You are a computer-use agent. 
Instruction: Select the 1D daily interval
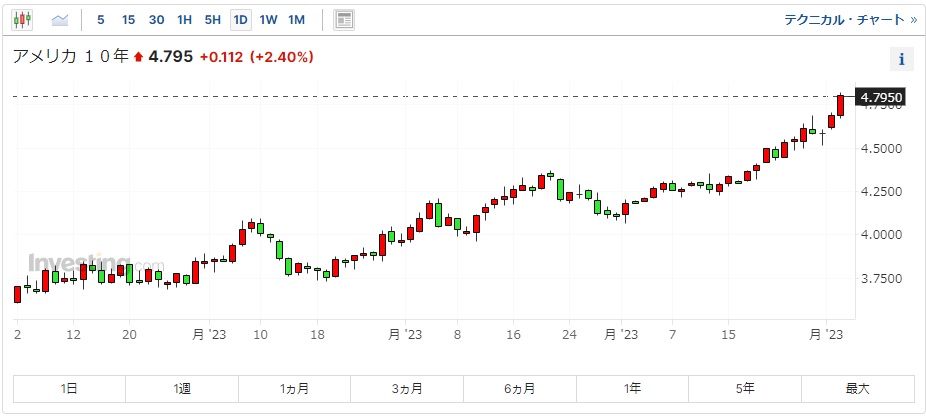coord(240,20)
